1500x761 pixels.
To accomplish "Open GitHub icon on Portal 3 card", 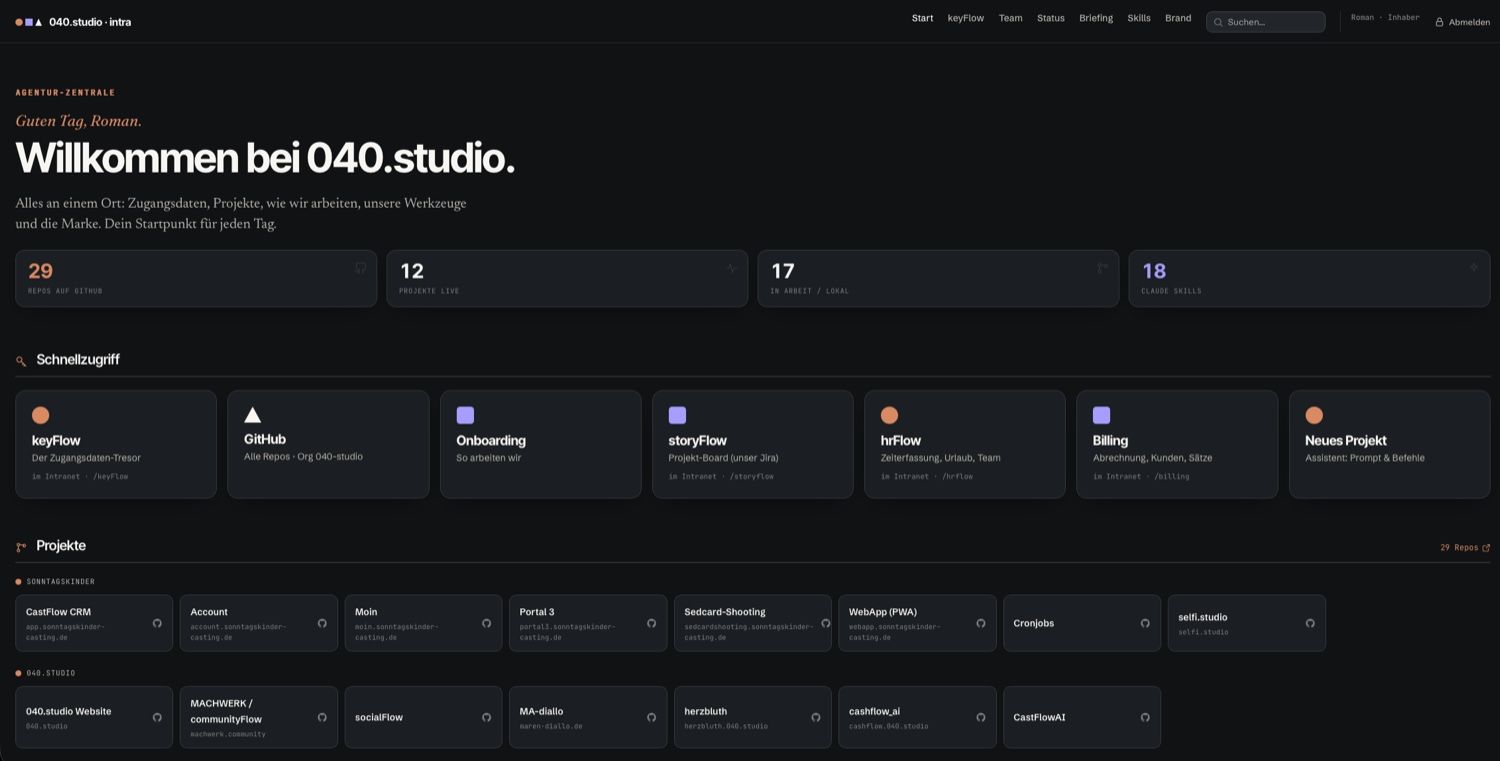I will [651, 623].
